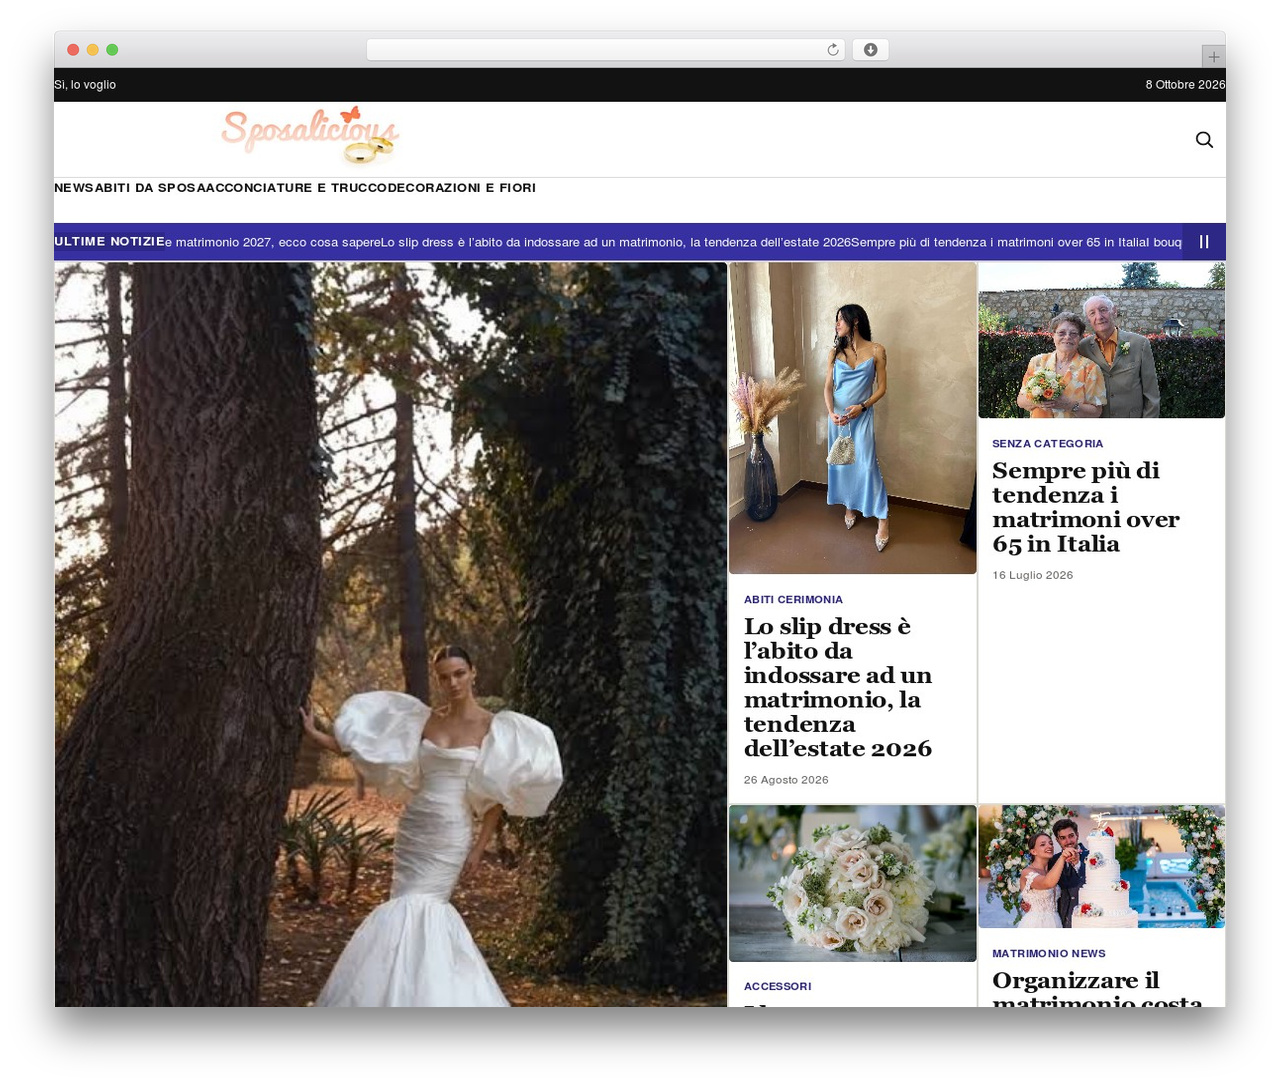Open the NEWS menu item

coord(74,188)
